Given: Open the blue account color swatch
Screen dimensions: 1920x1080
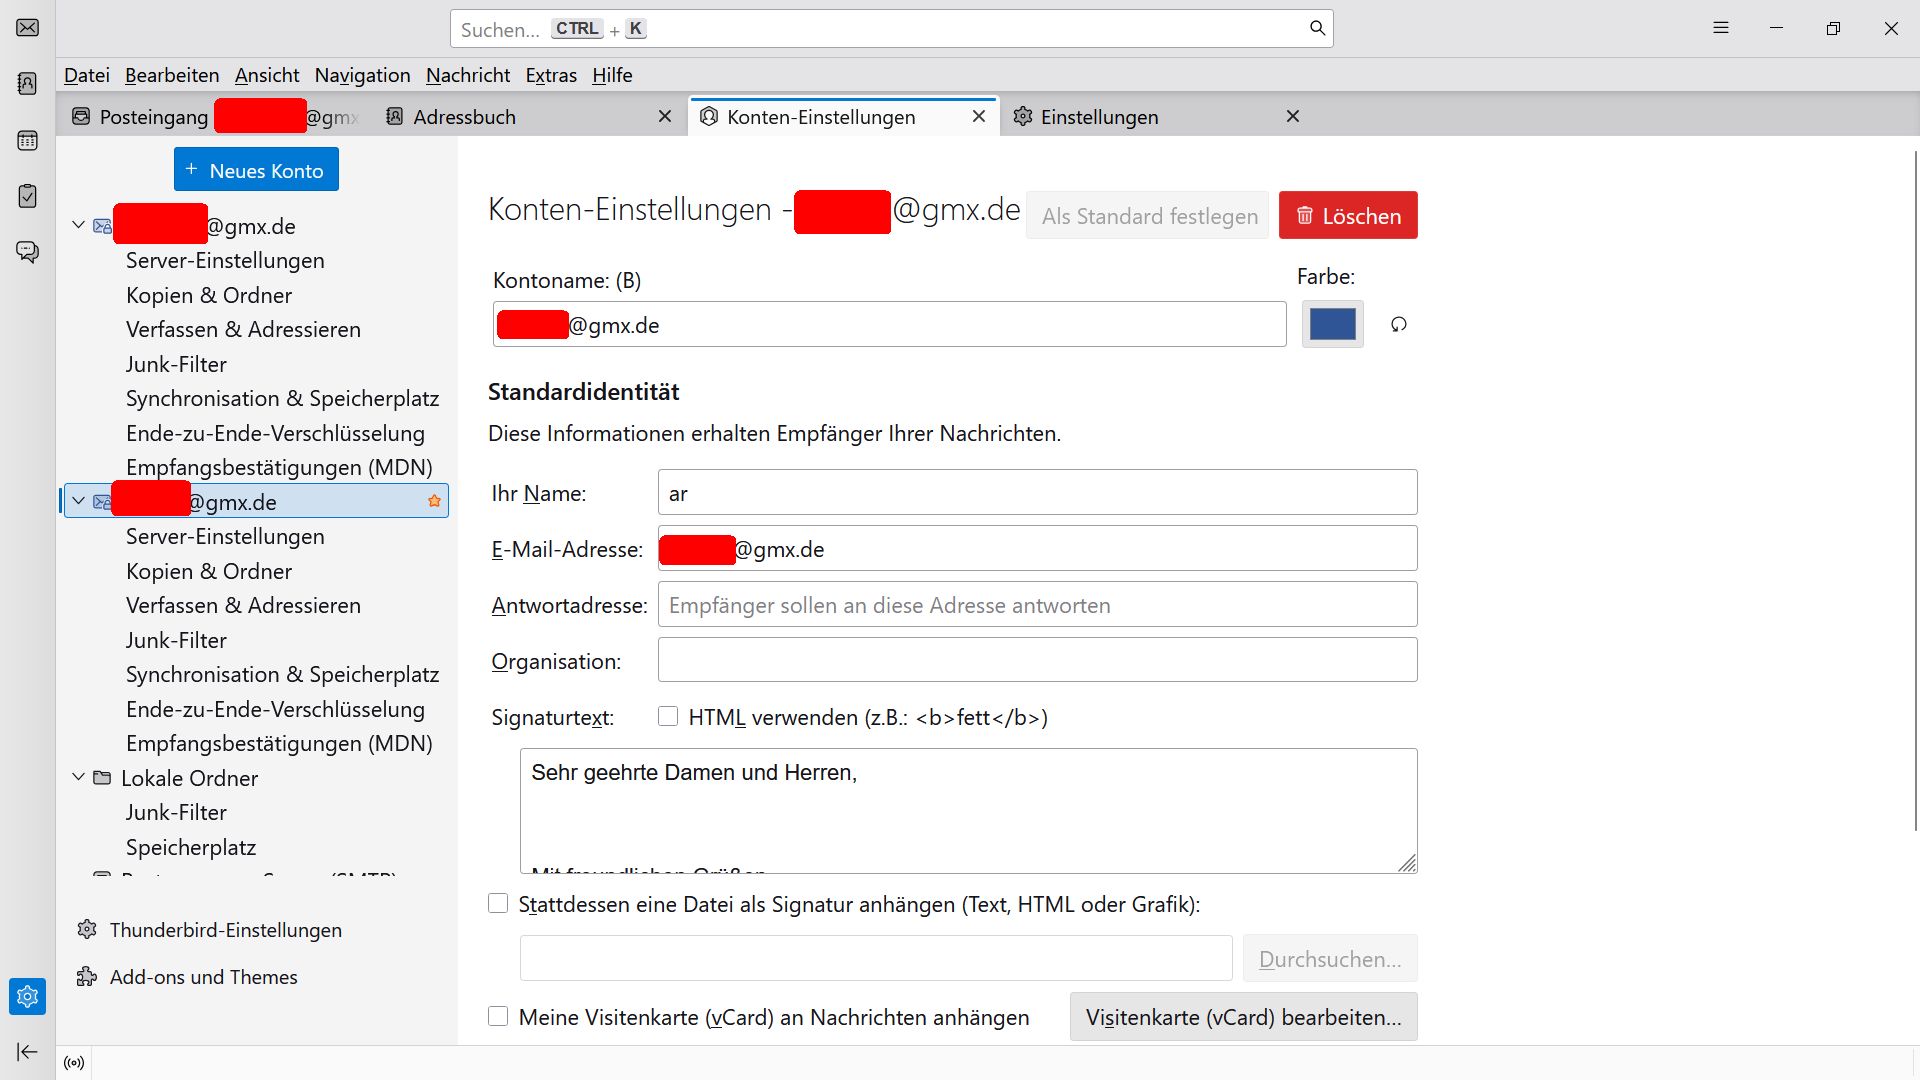Looking at the screenshot, I should pyautogui.click(x=1332, y=325).
